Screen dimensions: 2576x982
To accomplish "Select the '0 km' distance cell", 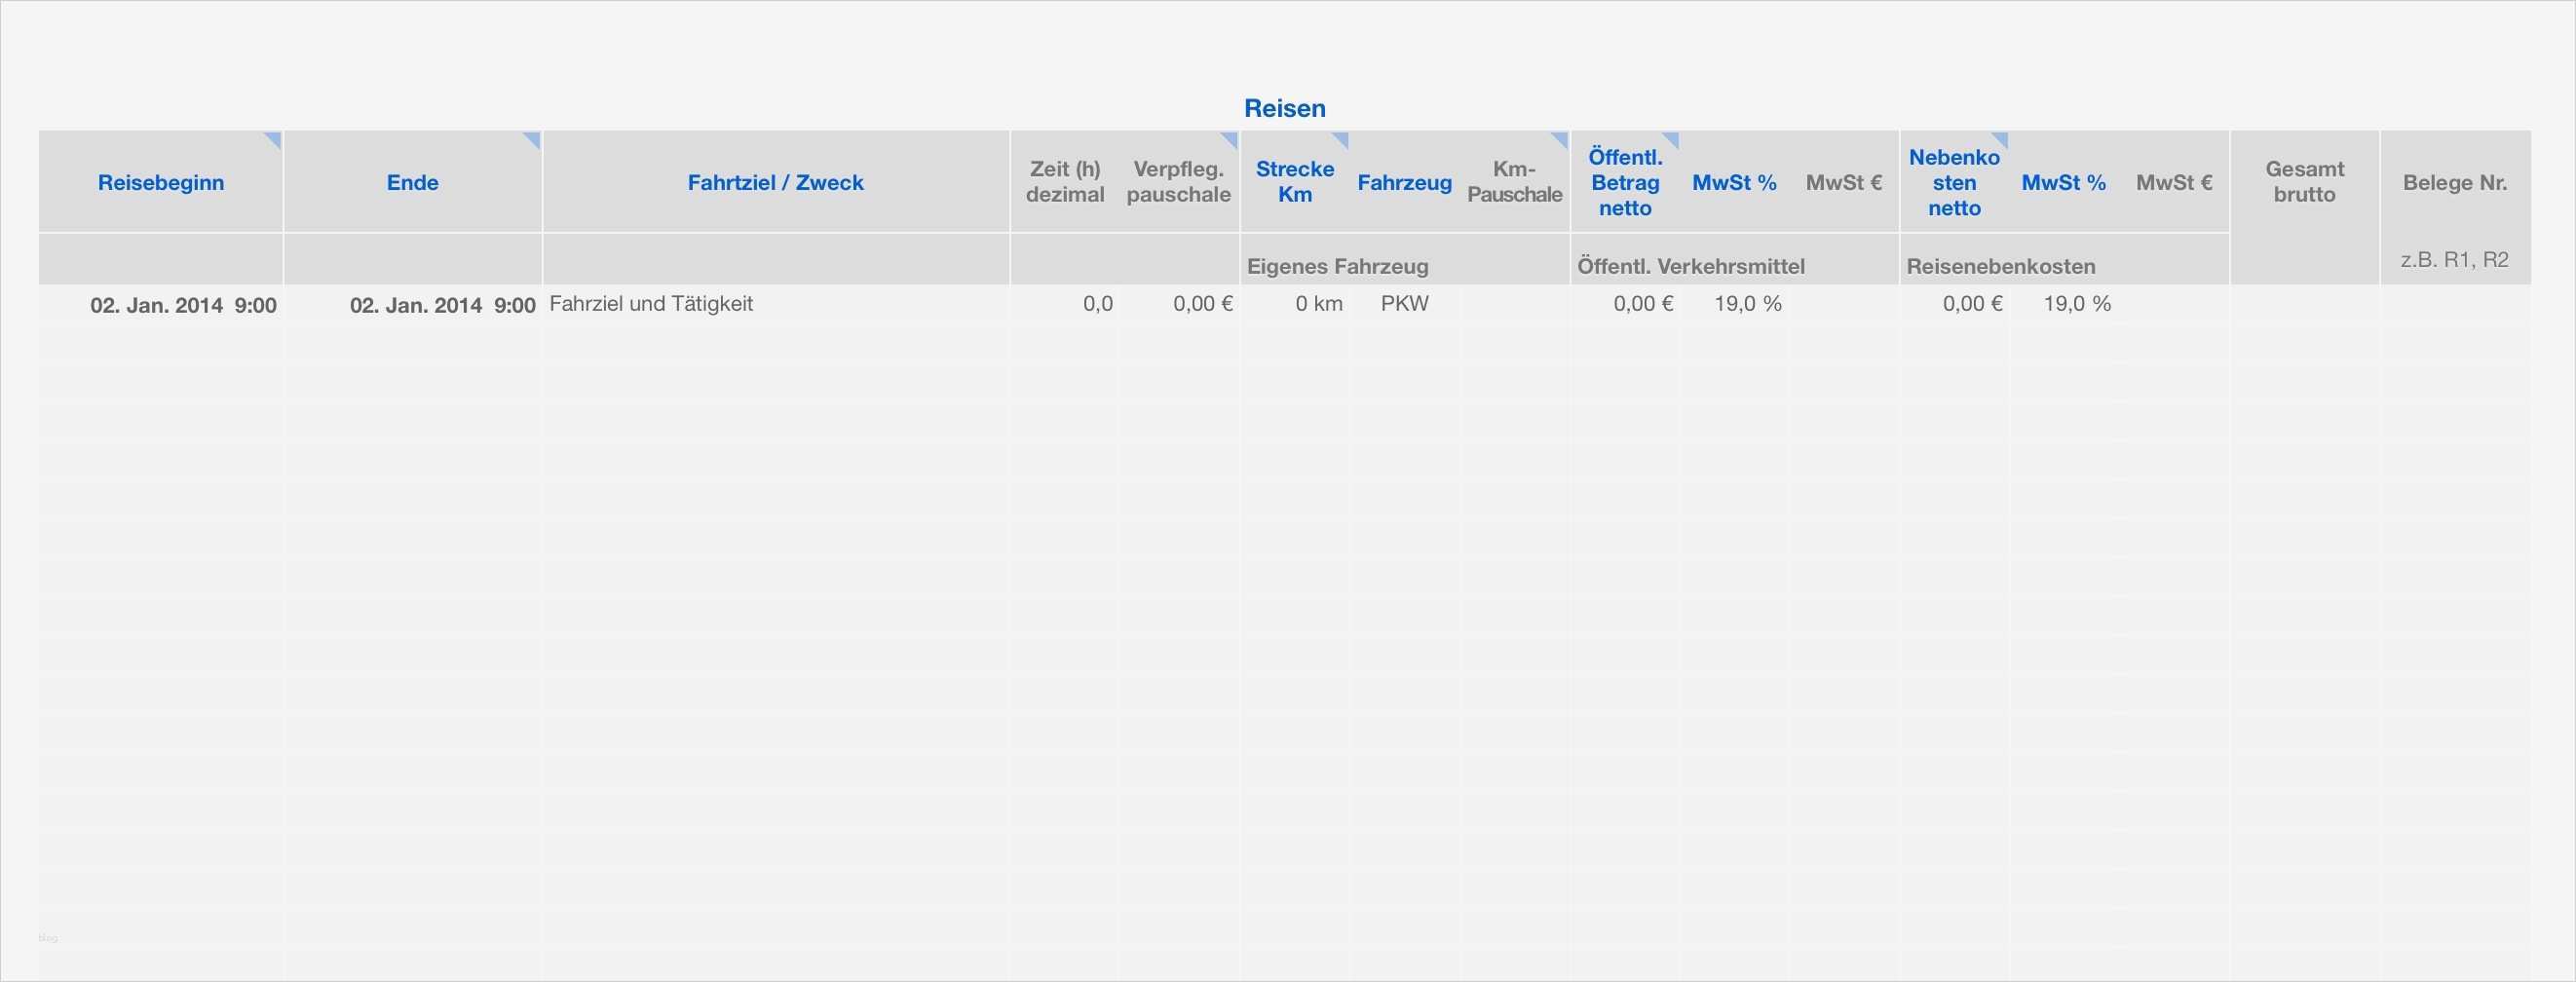I will click(1318, 304).
